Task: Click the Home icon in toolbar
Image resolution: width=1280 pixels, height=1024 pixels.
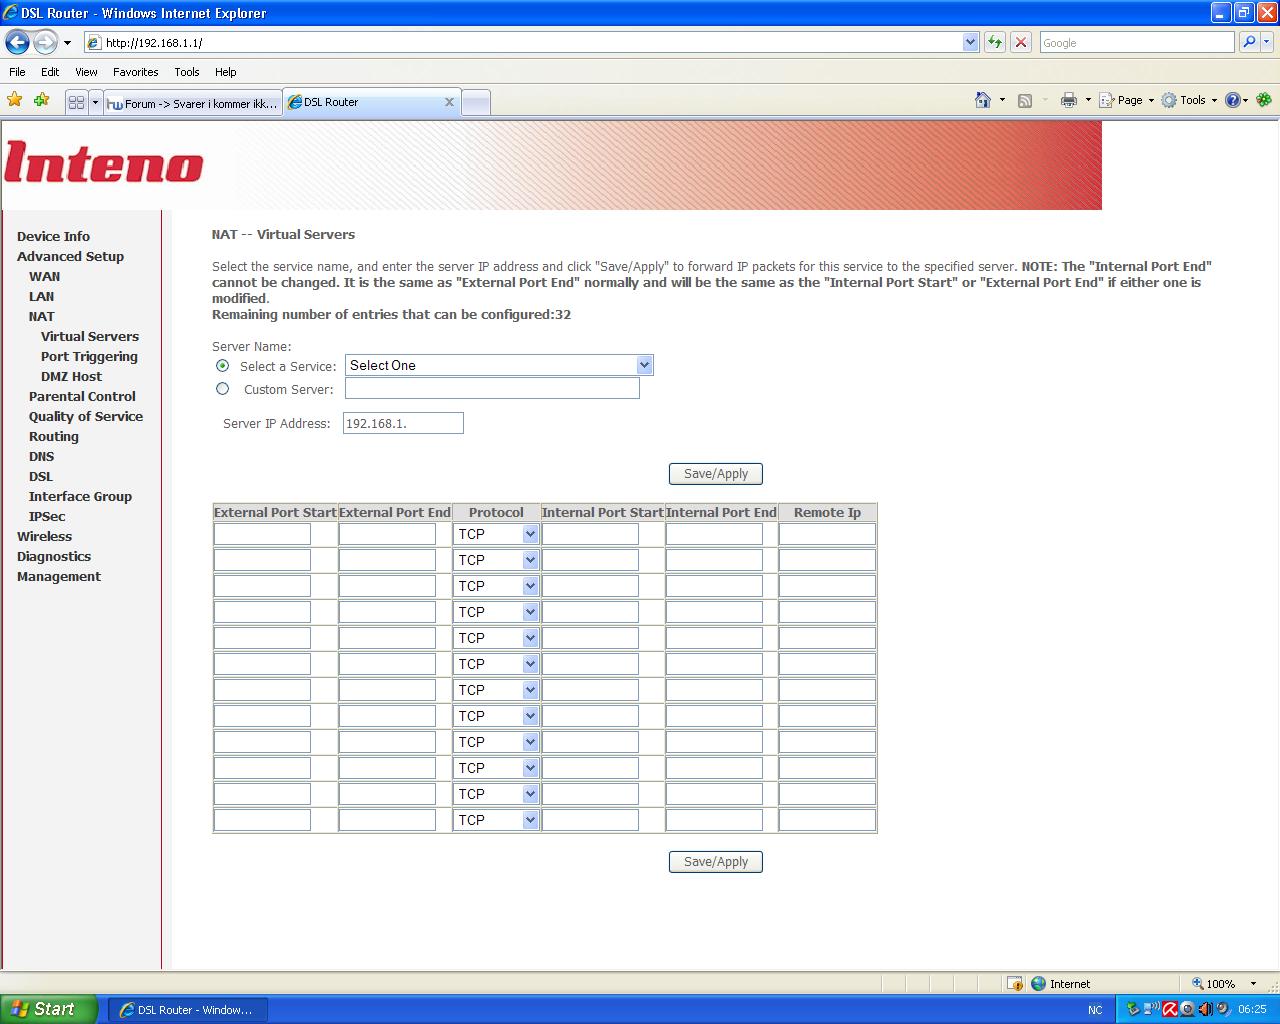Action: pos(983,100)
